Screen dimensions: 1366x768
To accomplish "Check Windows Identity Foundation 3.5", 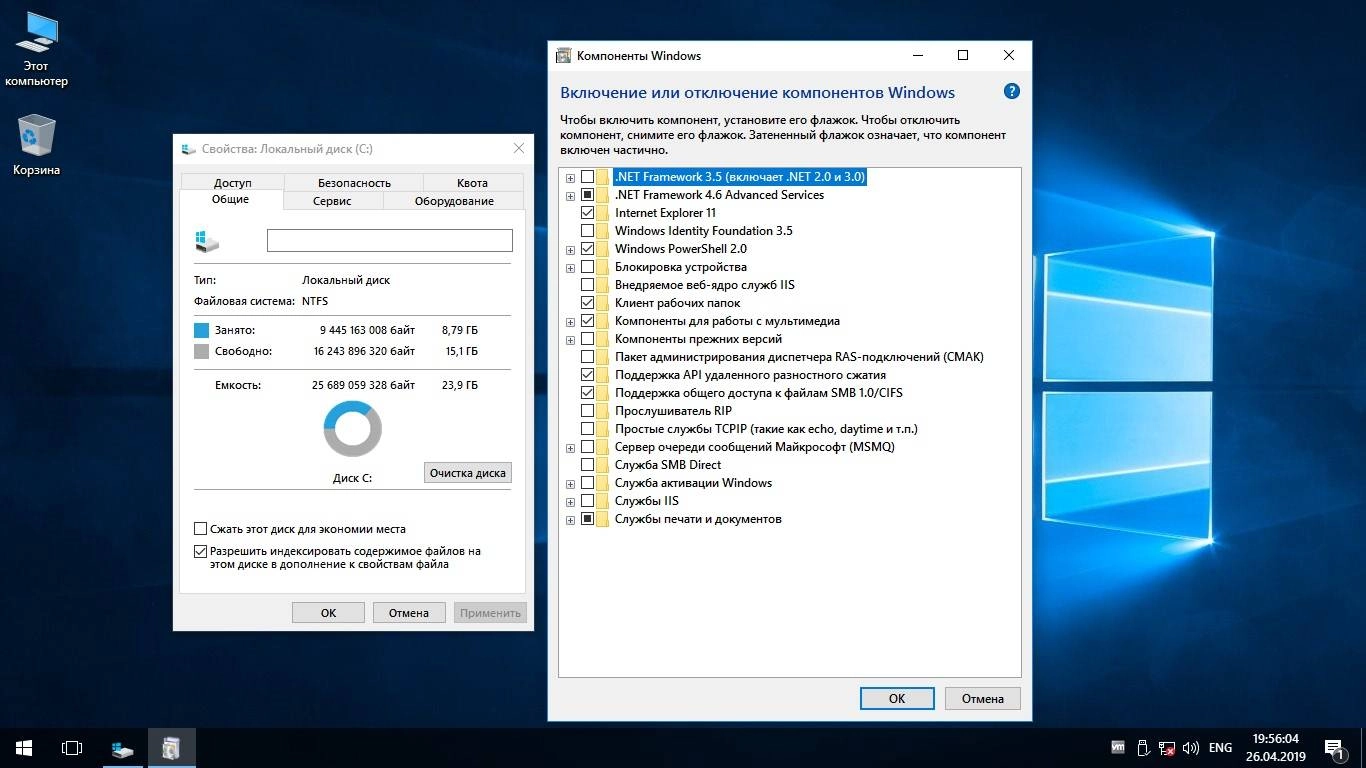I will tap(587, 231).
